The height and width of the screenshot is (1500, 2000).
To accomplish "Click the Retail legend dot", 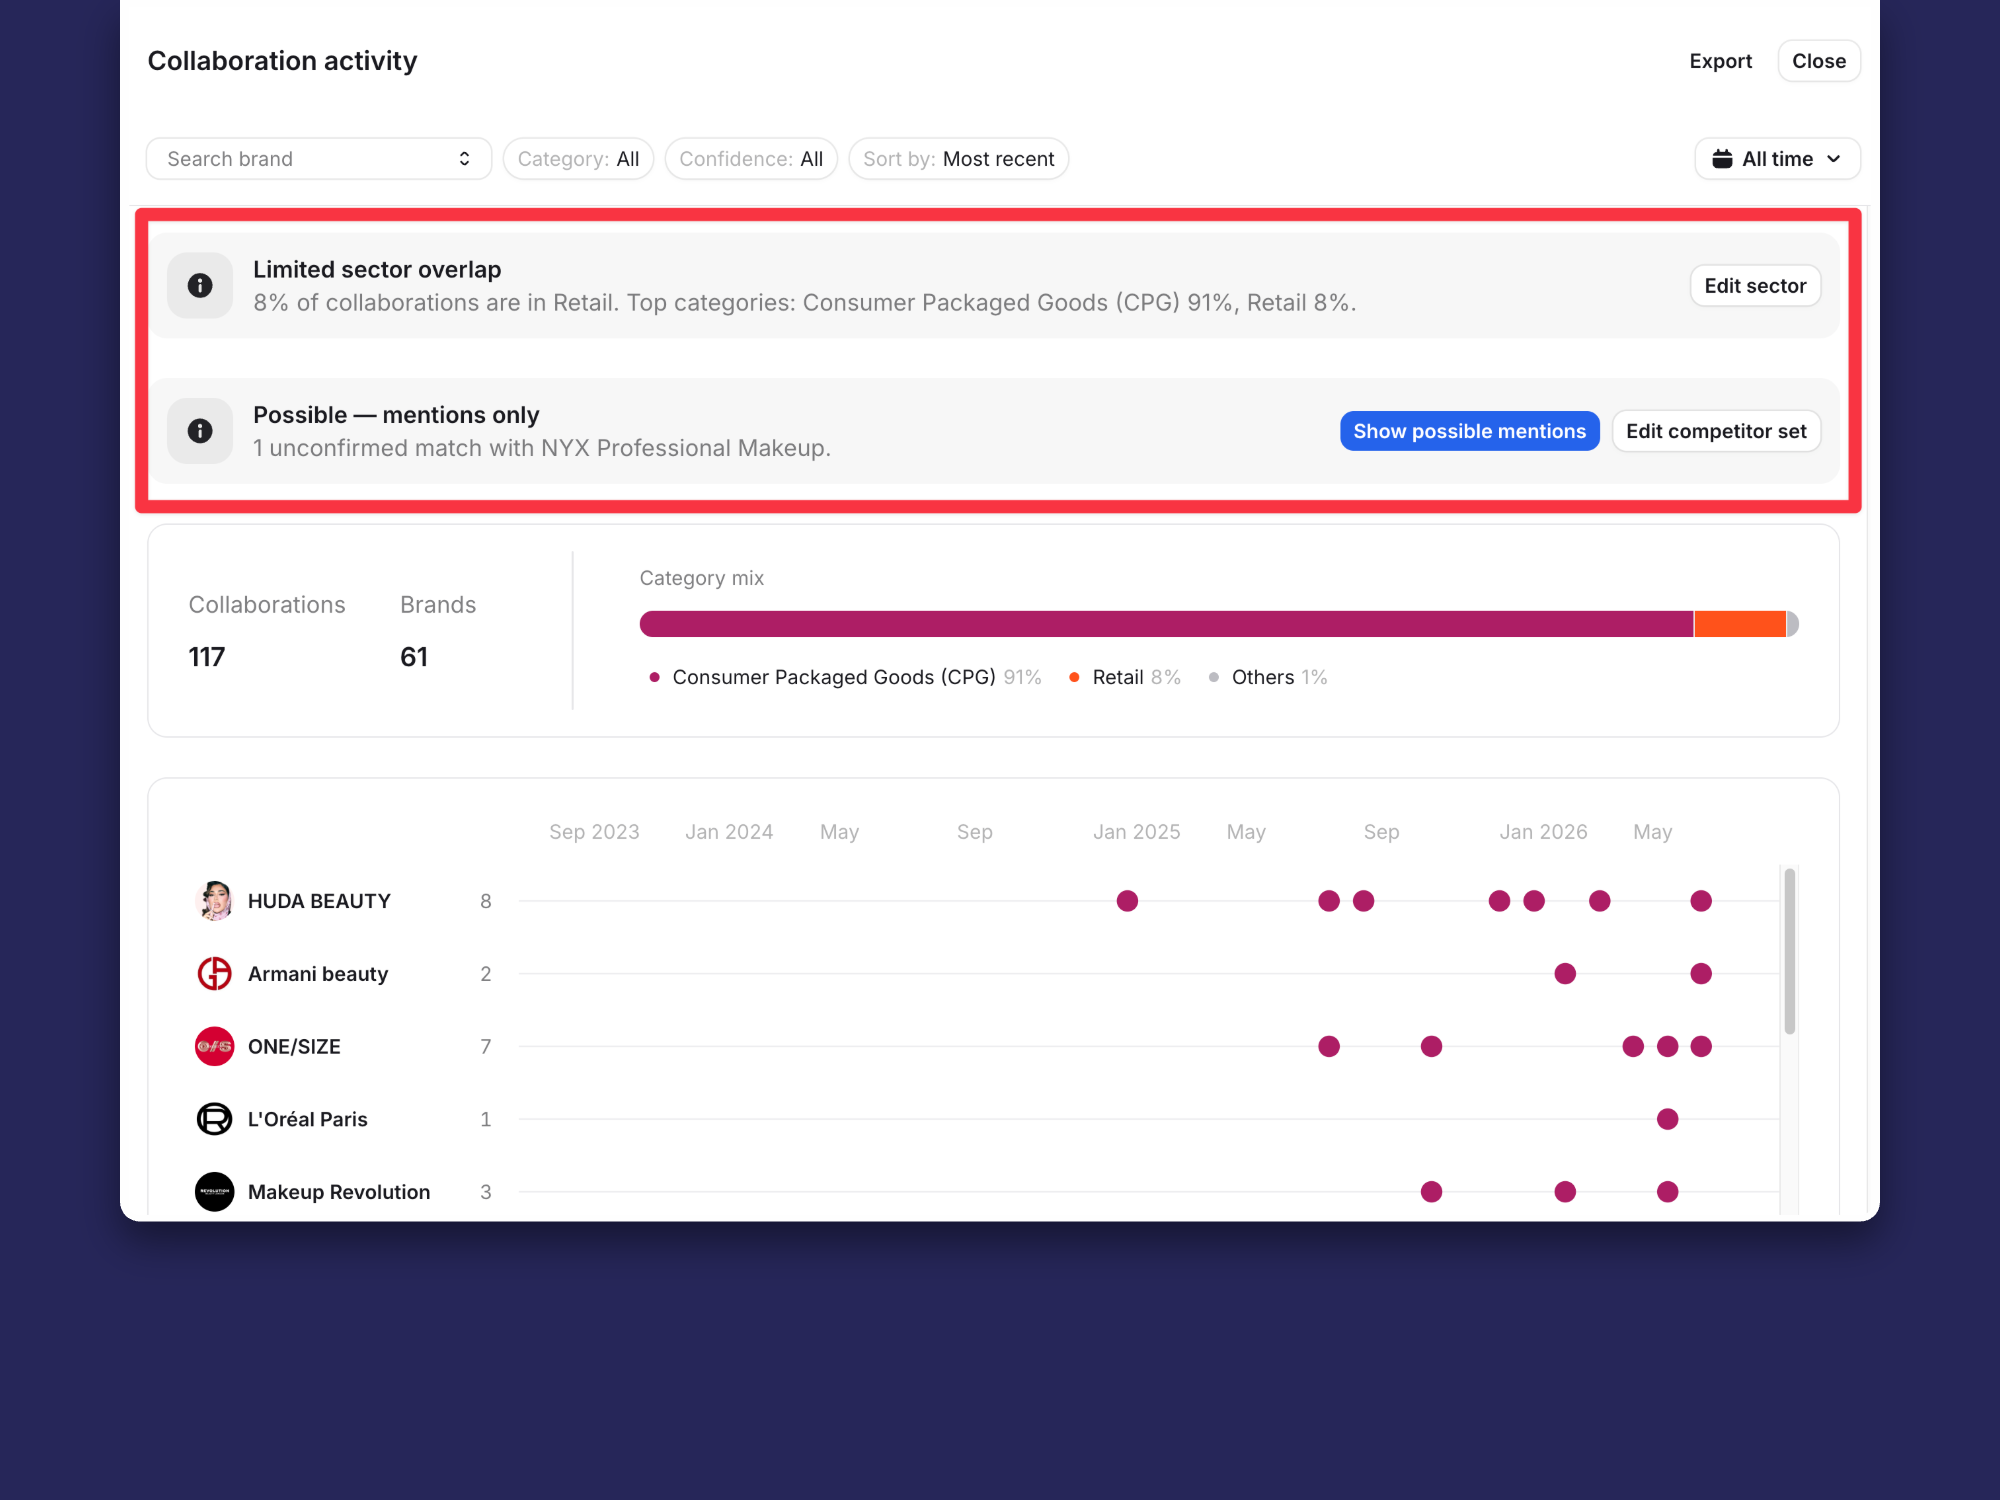I will (1074, 677).
